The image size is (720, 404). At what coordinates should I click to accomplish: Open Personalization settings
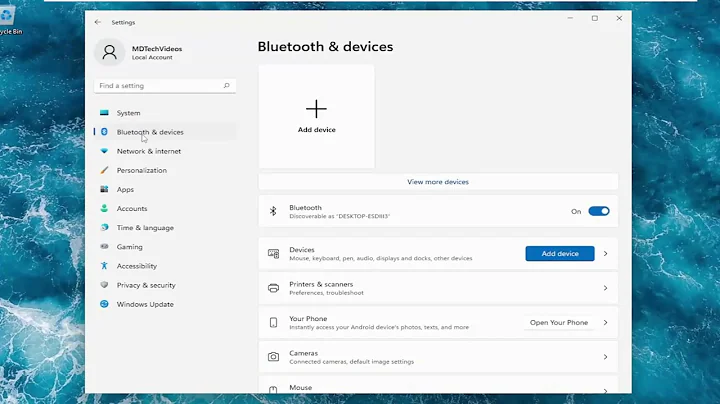coord(165,170)
